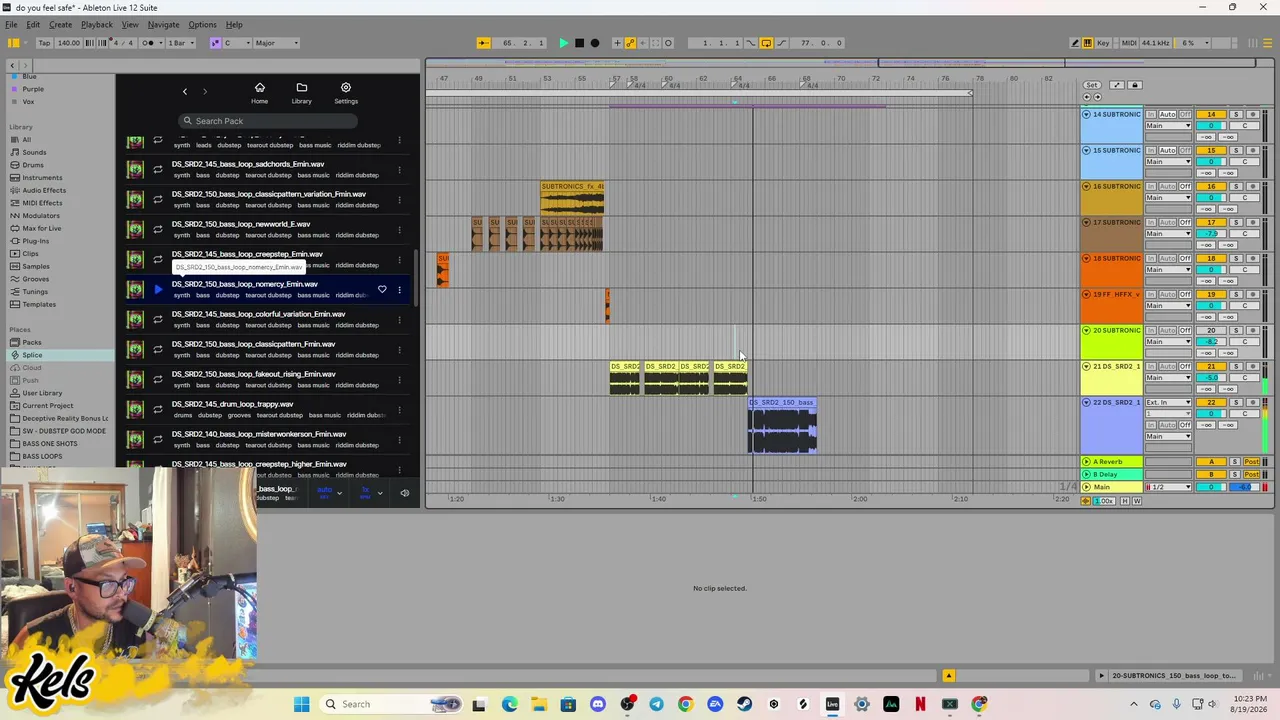This screenshot has width=1280, height=720.
Task: Activate track 20 with its activator button
Action: pyautogui.click(x=1211, y=331)
